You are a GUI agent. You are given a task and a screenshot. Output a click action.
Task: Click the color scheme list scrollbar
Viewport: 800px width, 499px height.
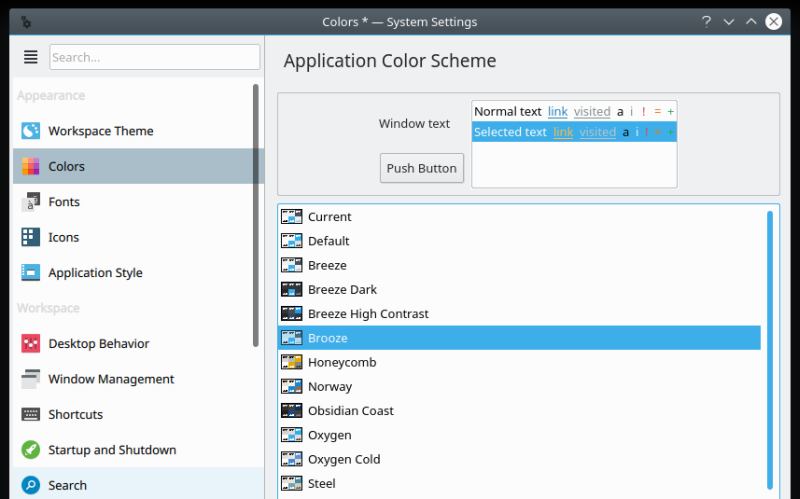[769, 340]
